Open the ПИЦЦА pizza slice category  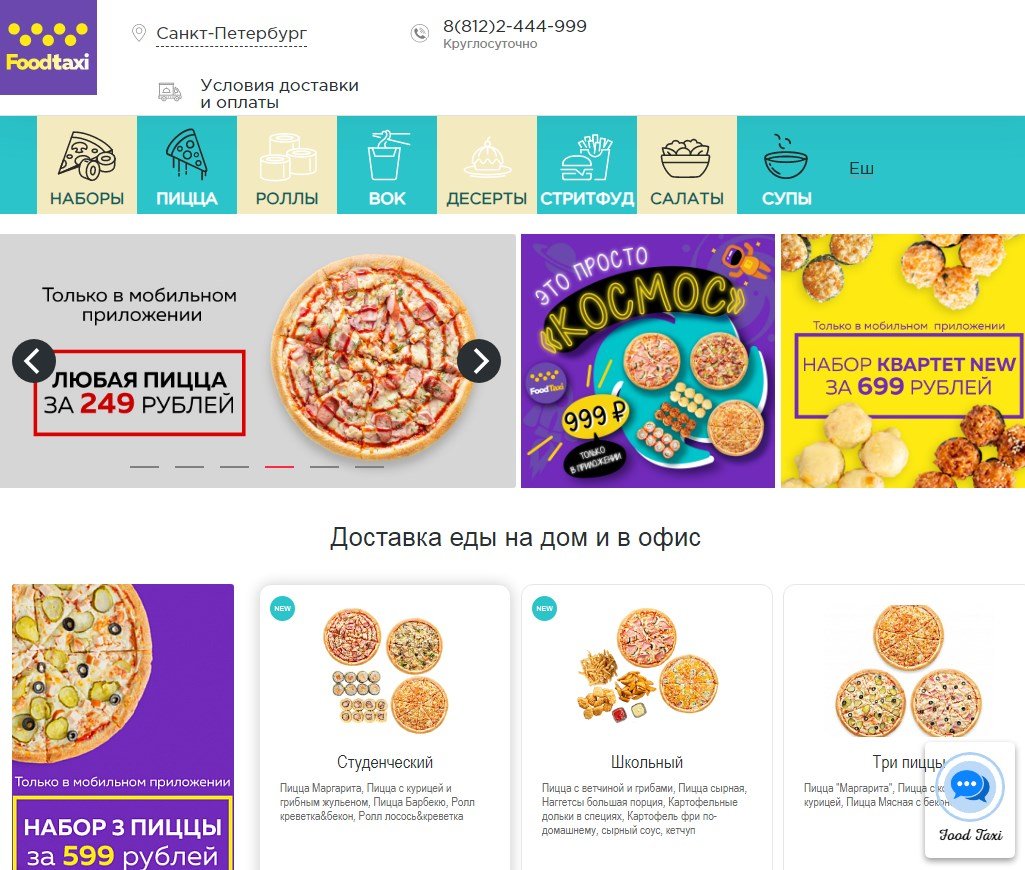point(187,165)
